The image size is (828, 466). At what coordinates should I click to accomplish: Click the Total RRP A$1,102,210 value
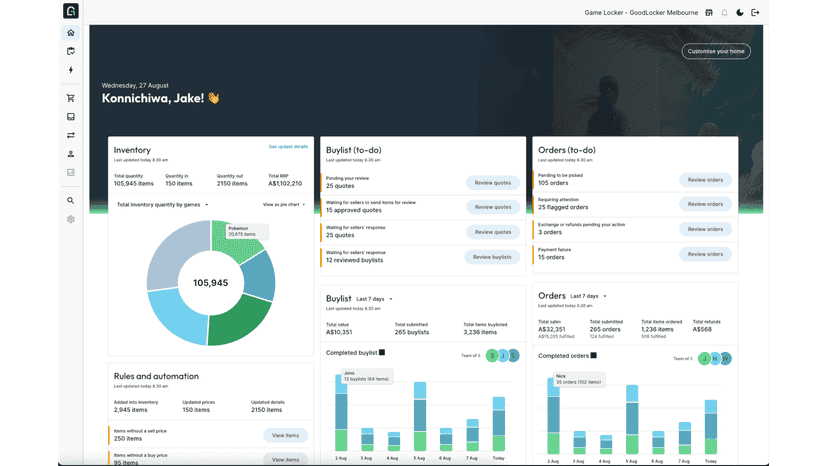pos(285,184)
